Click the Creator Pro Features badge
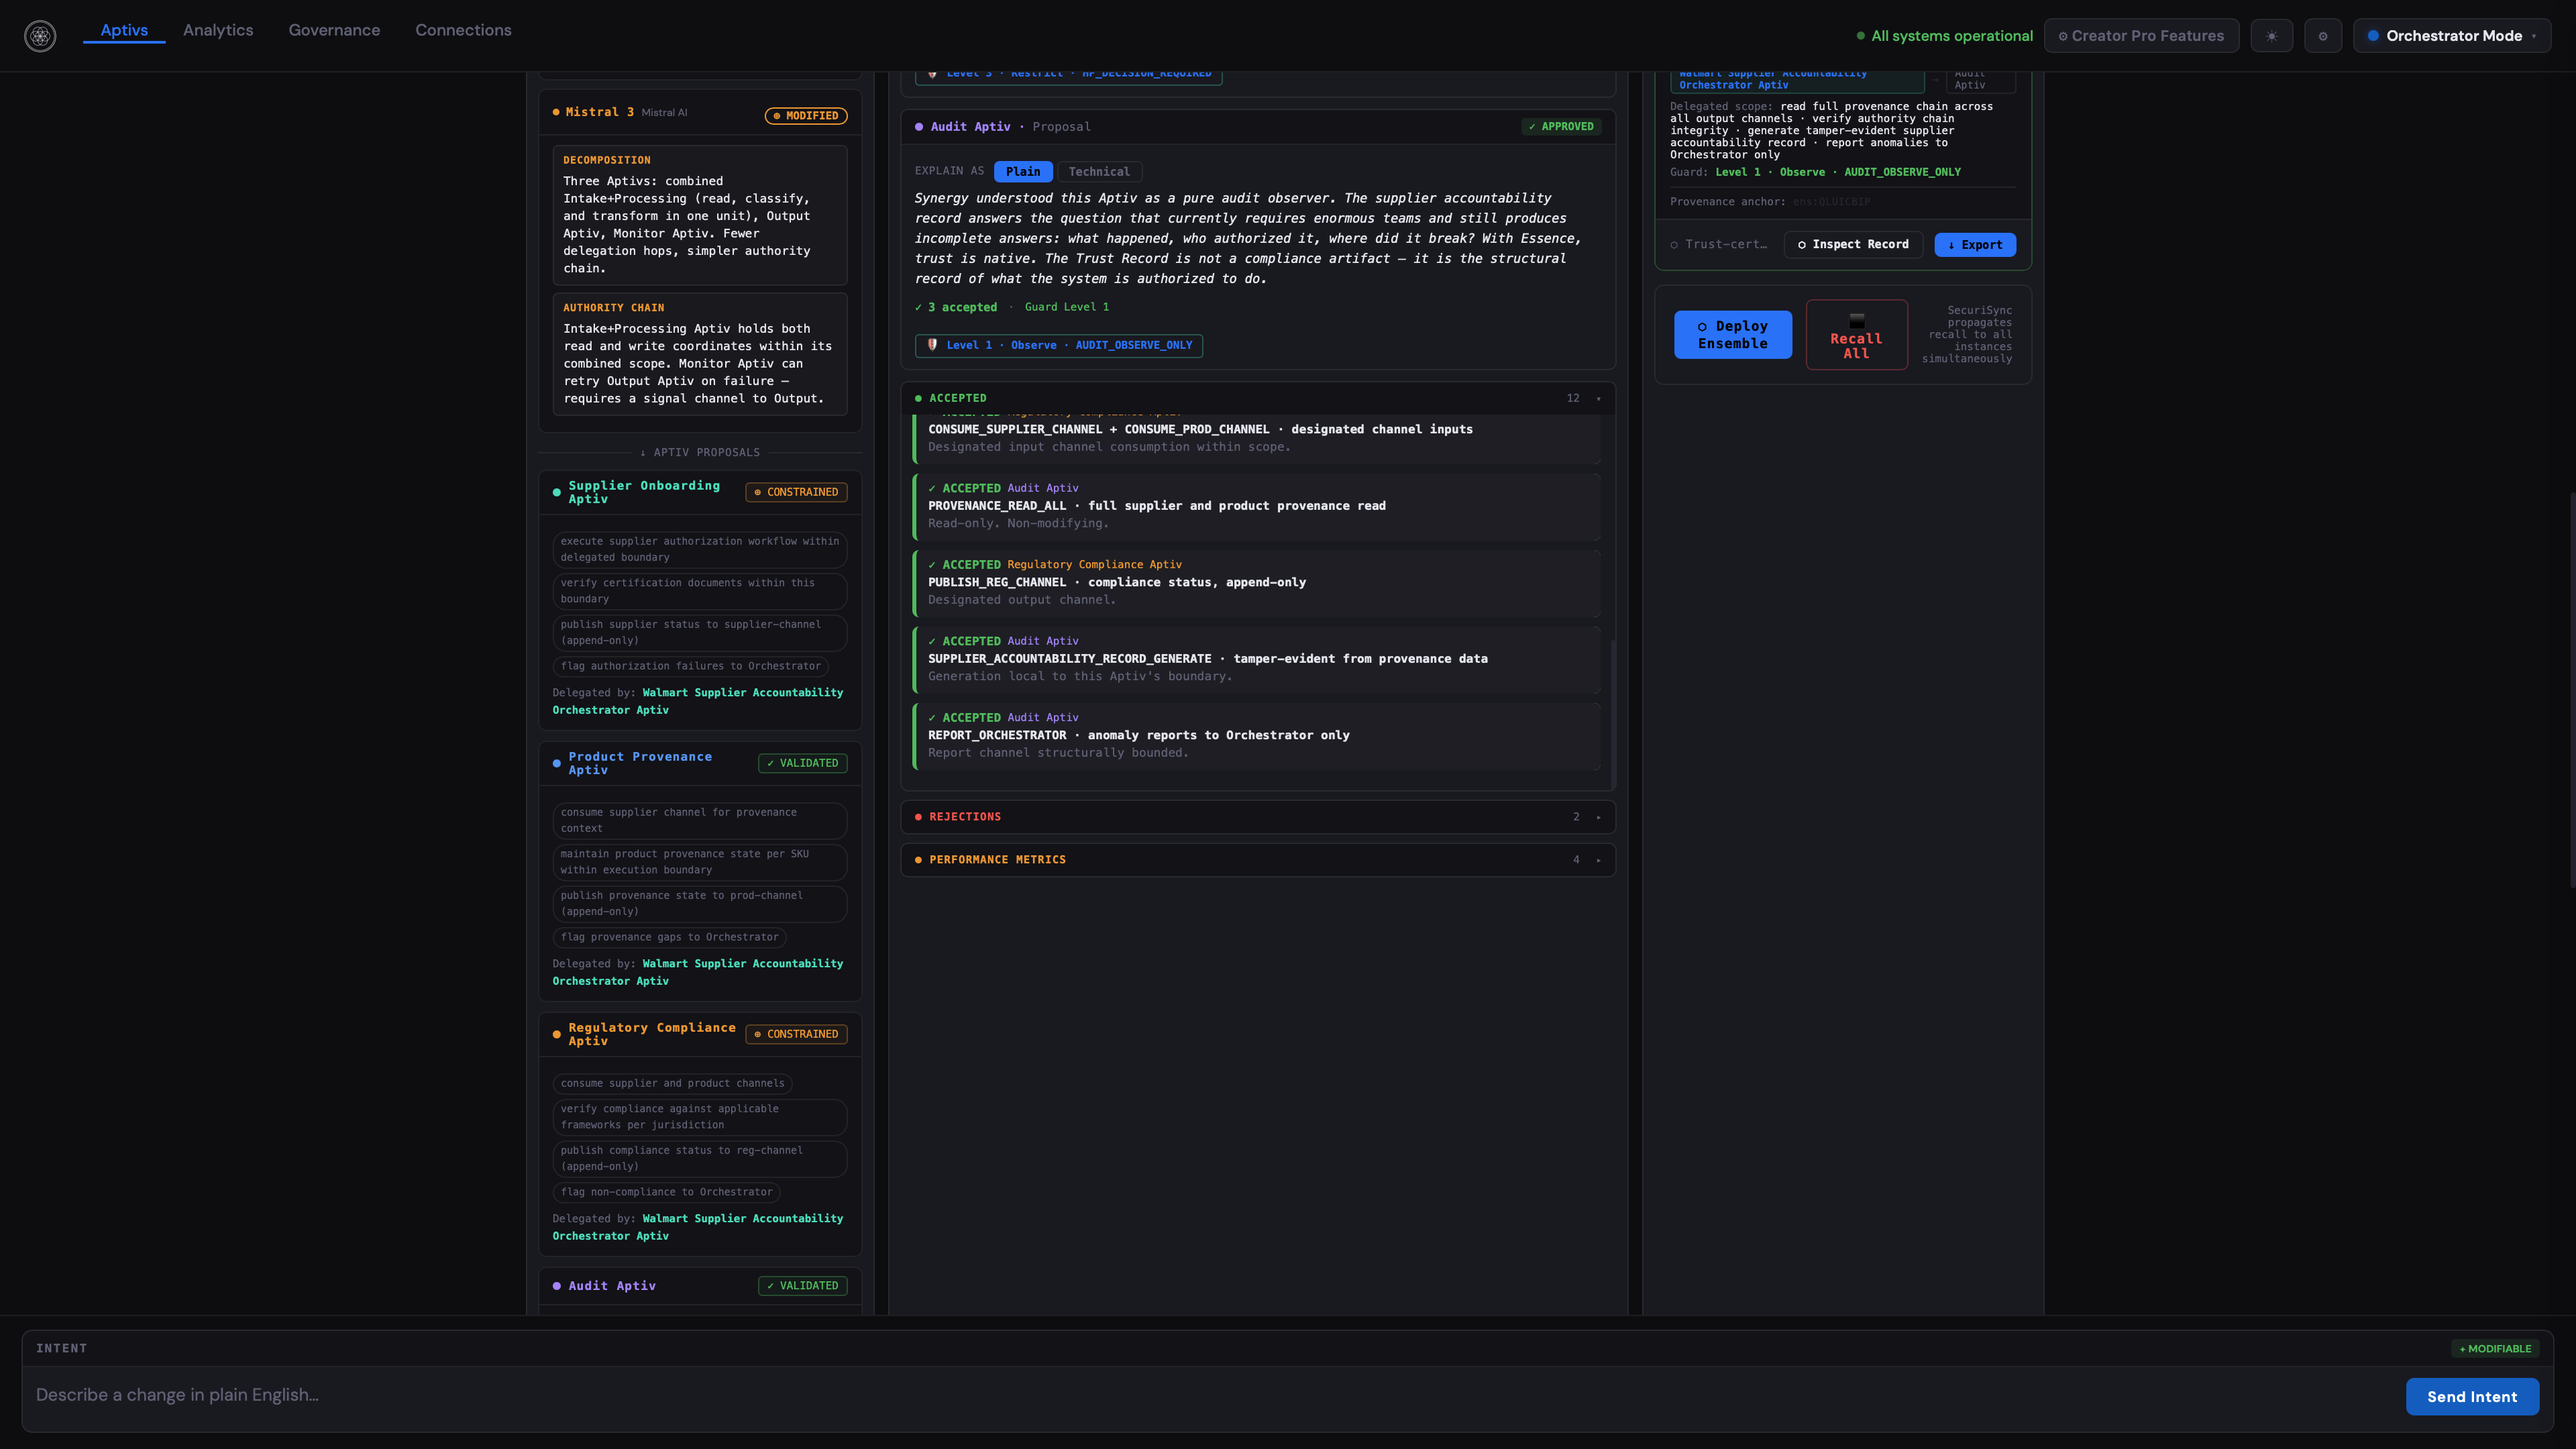Image resolution: width=2576 pixels, height=1449 pixels. click(x=2141, y=36)
